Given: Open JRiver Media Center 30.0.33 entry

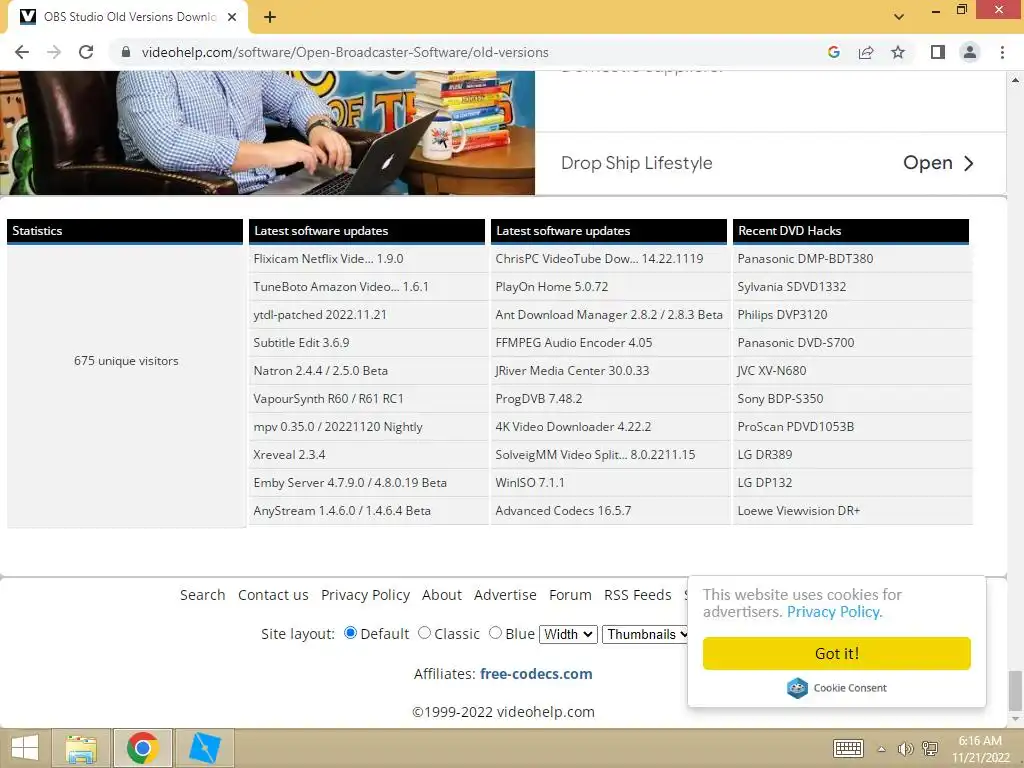Looking at the screenshot, I should point(572,371).
